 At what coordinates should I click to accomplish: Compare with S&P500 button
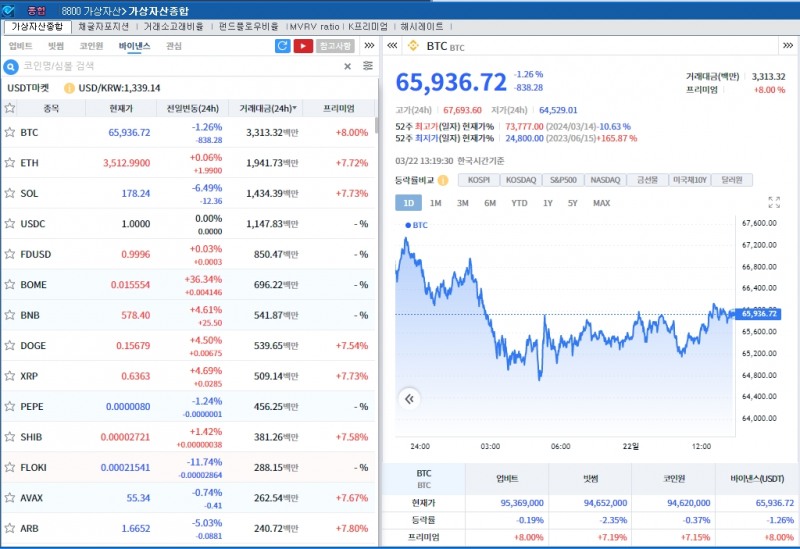pos(563,180)
